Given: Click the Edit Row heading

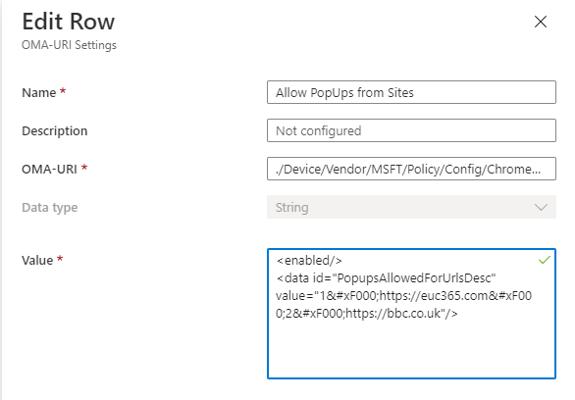Looking at the screenshot, I should [69, 21].
